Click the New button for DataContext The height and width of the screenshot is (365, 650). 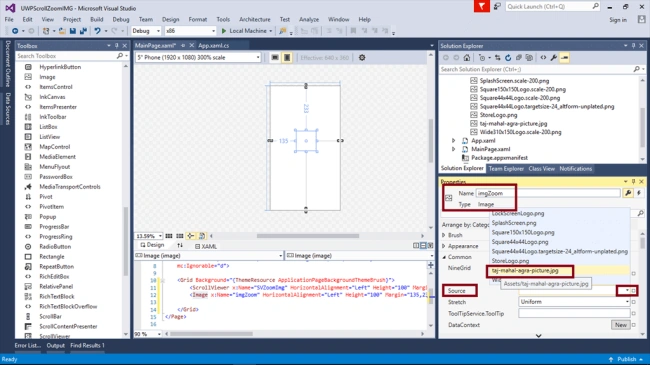tap(621, 325)
